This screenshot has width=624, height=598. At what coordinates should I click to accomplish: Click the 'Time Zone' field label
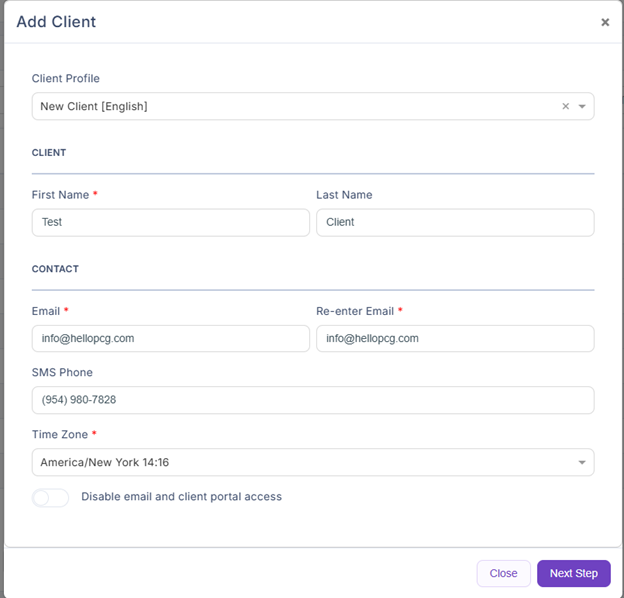(x=60, y=435)
